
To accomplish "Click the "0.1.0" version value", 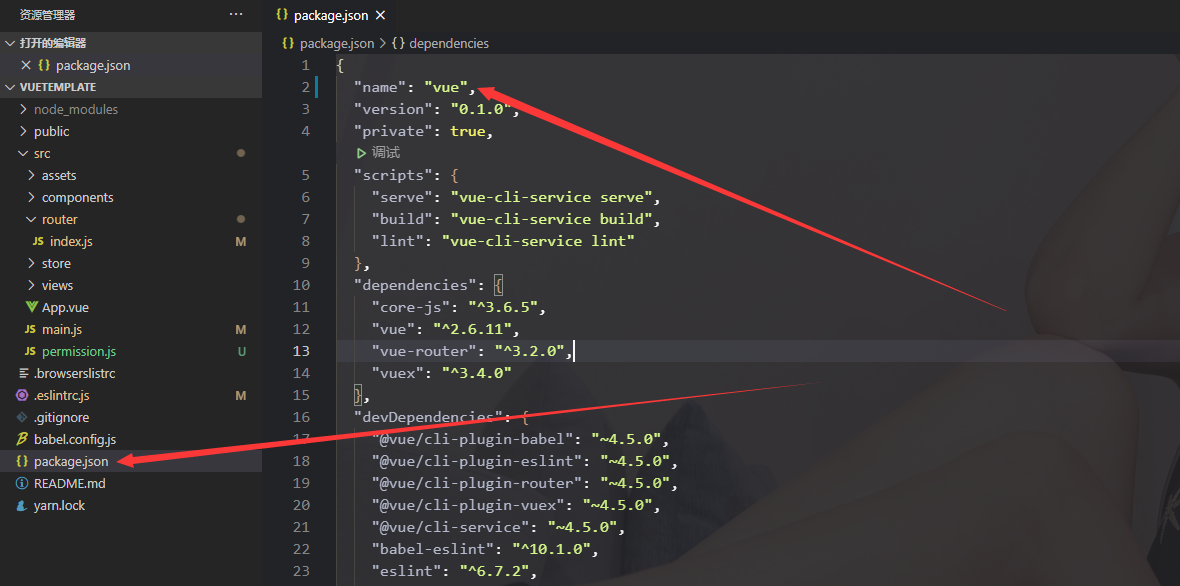I will point(481,109).
